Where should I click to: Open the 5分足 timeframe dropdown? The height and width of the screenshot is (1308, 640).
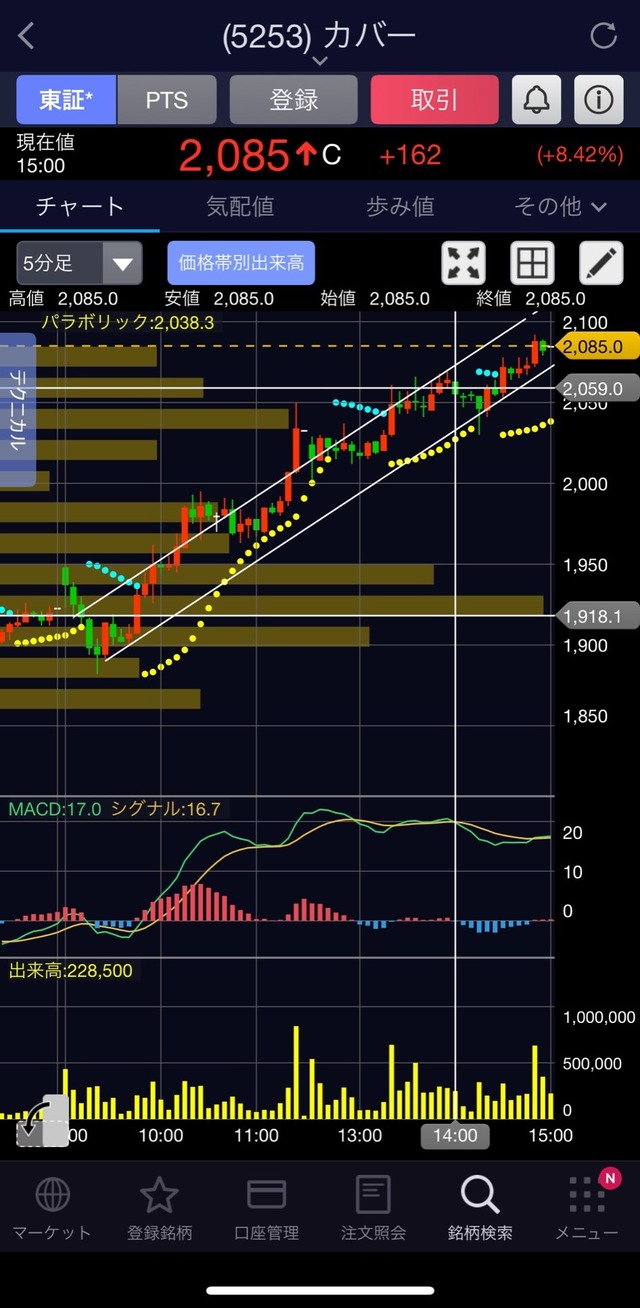[x=79, y=264]
